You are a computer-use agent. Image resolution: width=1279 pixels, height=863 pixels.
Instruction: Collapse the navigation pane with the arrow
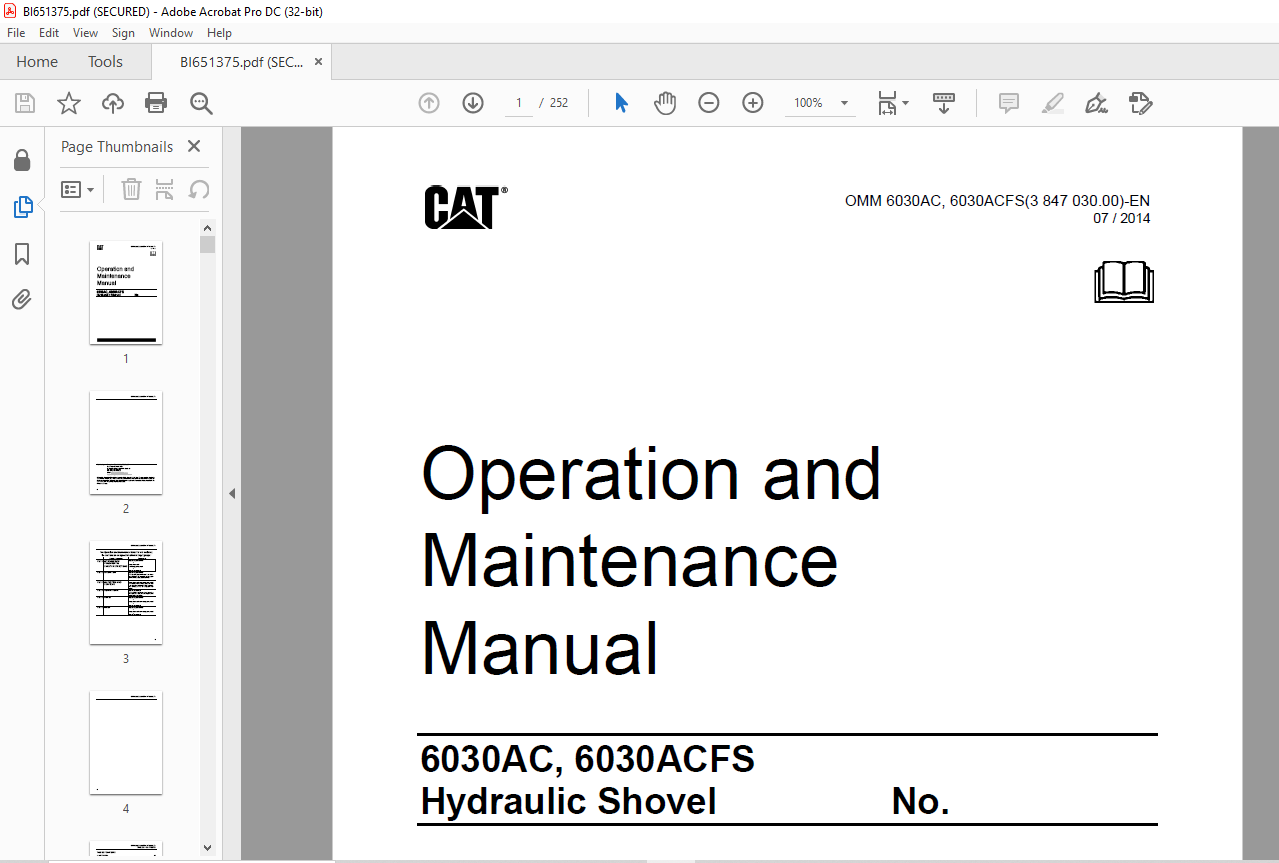coord(232,493)
